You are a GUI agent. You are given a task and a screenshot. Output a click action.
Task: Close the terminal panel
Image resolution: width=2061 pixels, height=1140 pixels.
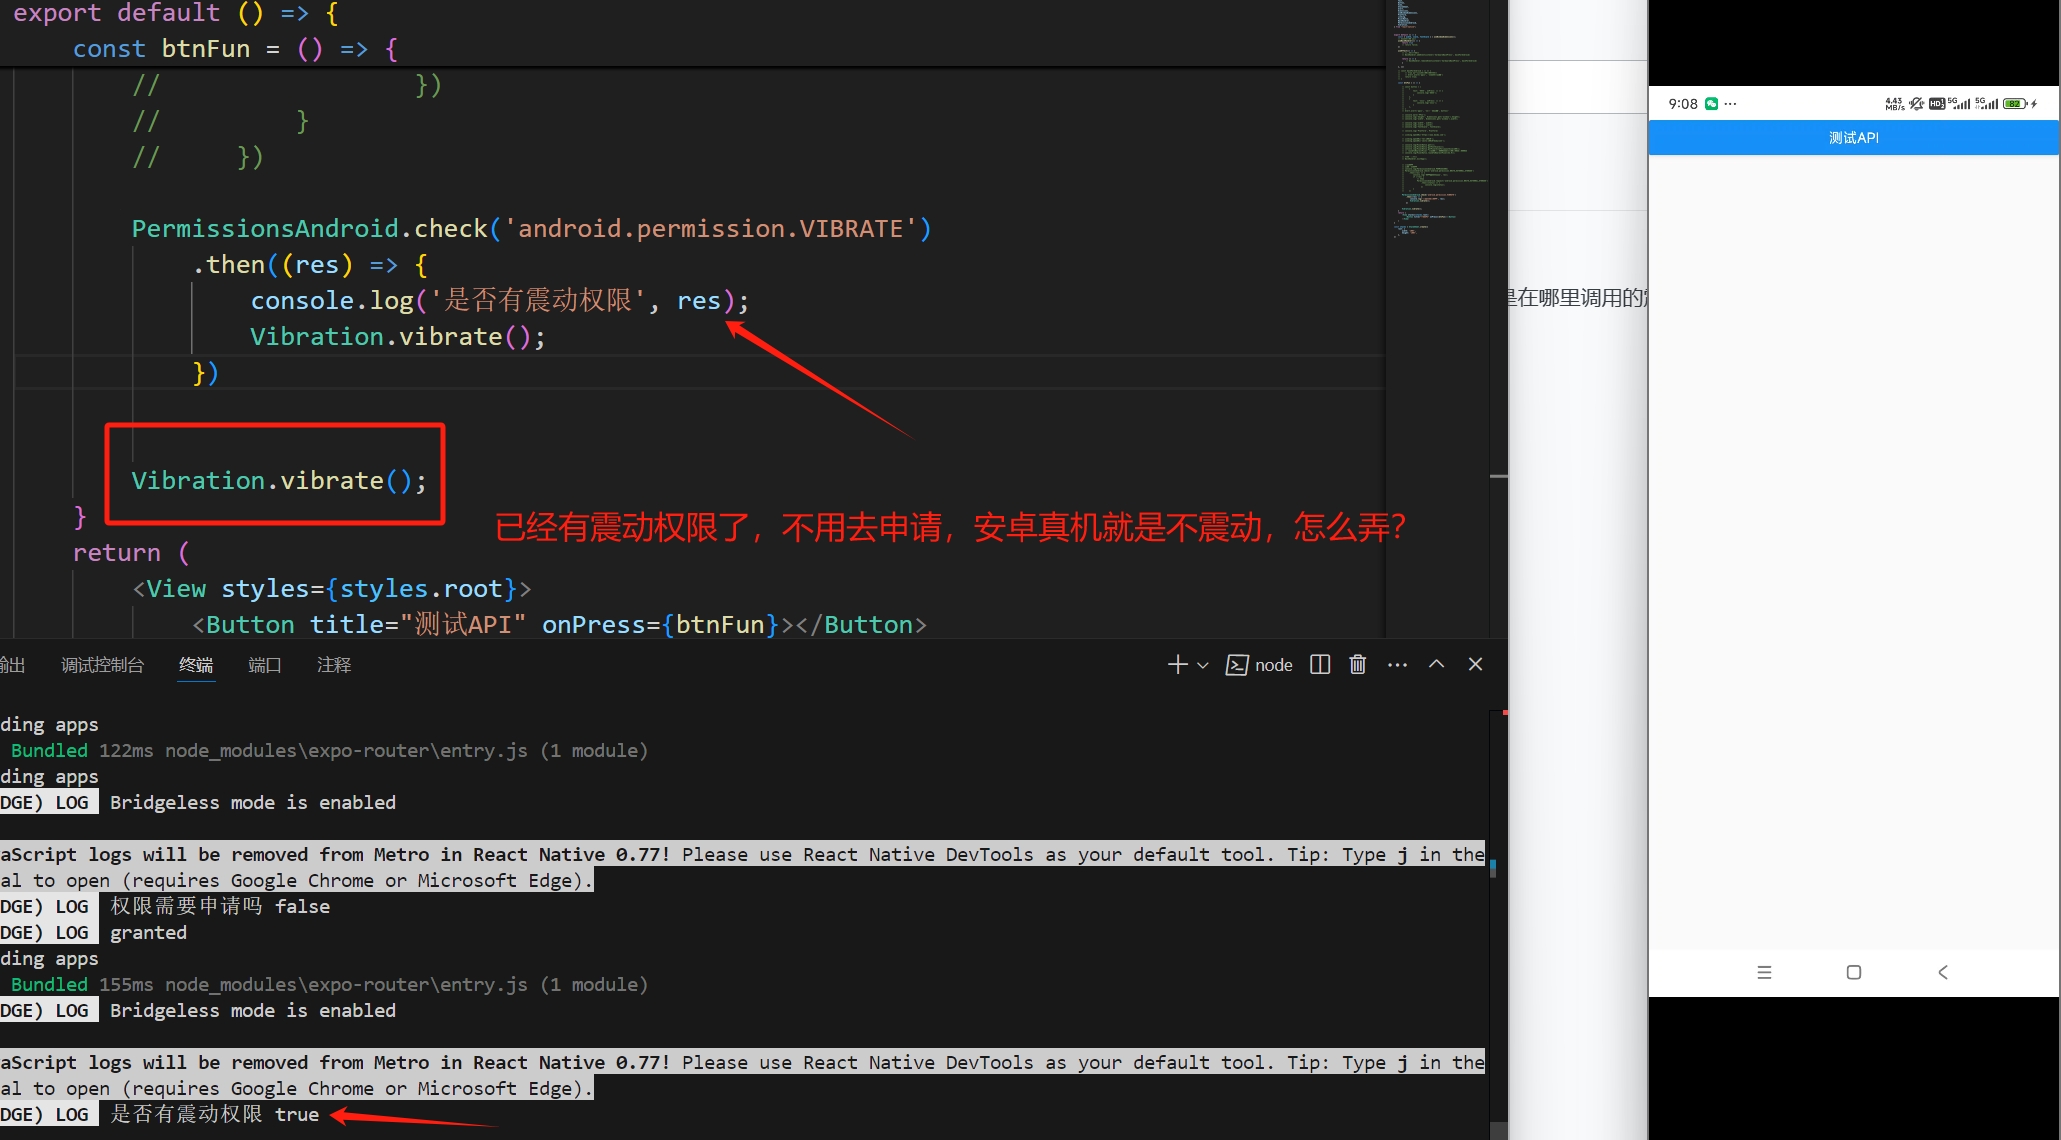[1475, 664]
